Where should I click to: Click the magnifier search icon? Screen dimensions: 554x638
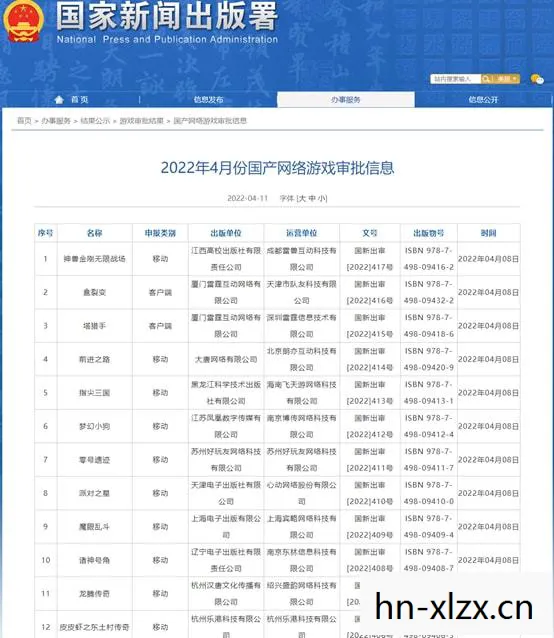click(486, 79)
